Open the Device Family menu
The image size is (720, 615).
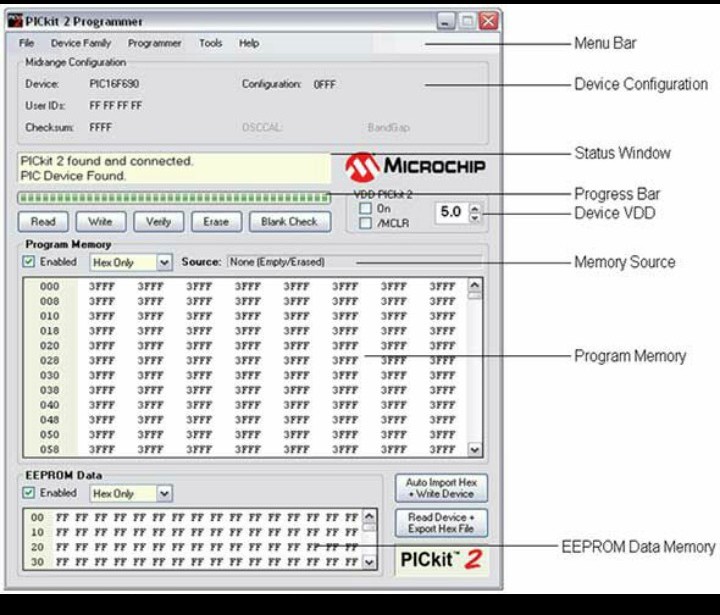pos(81,43)
